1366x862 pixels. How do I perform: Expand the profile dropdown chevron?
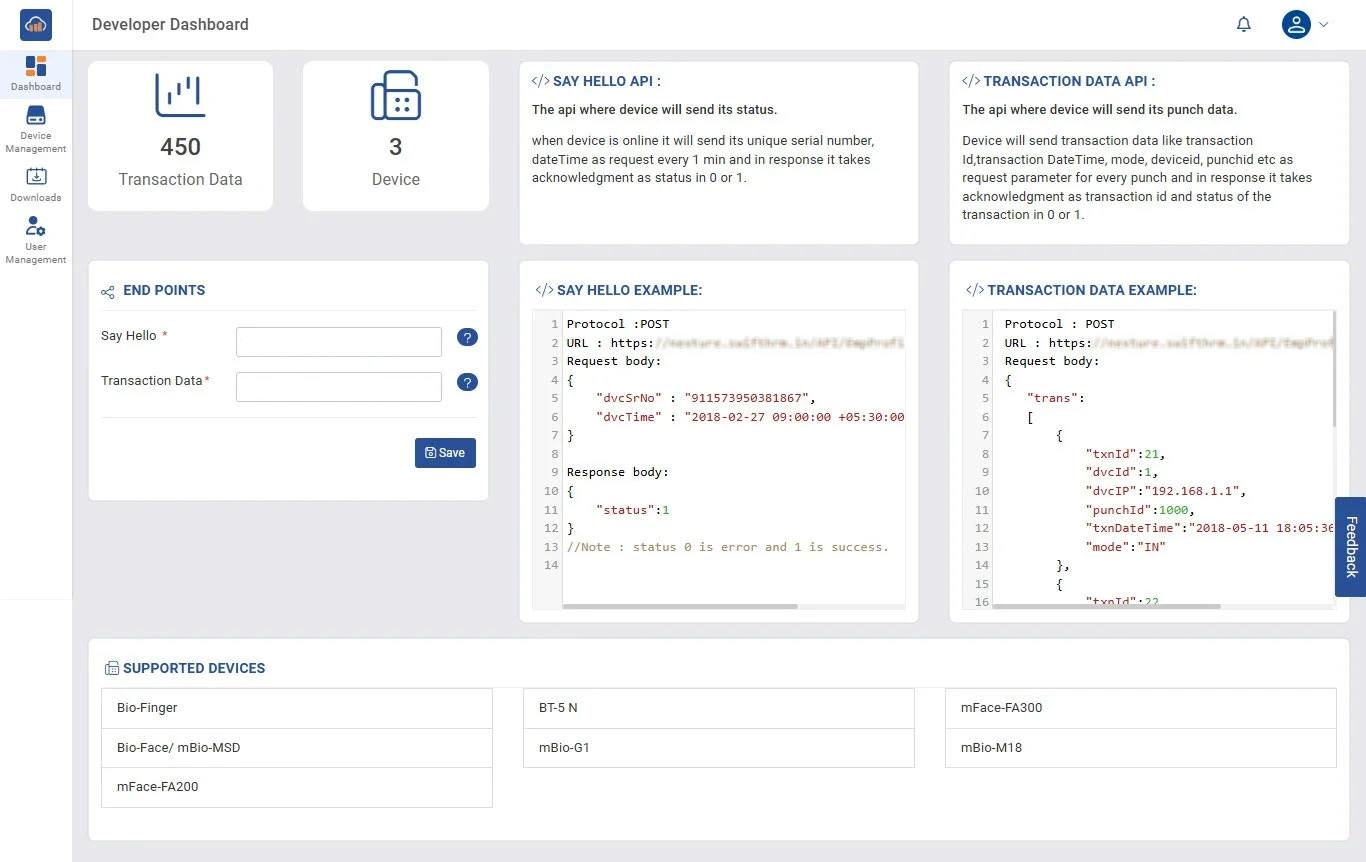(1324, 25)
